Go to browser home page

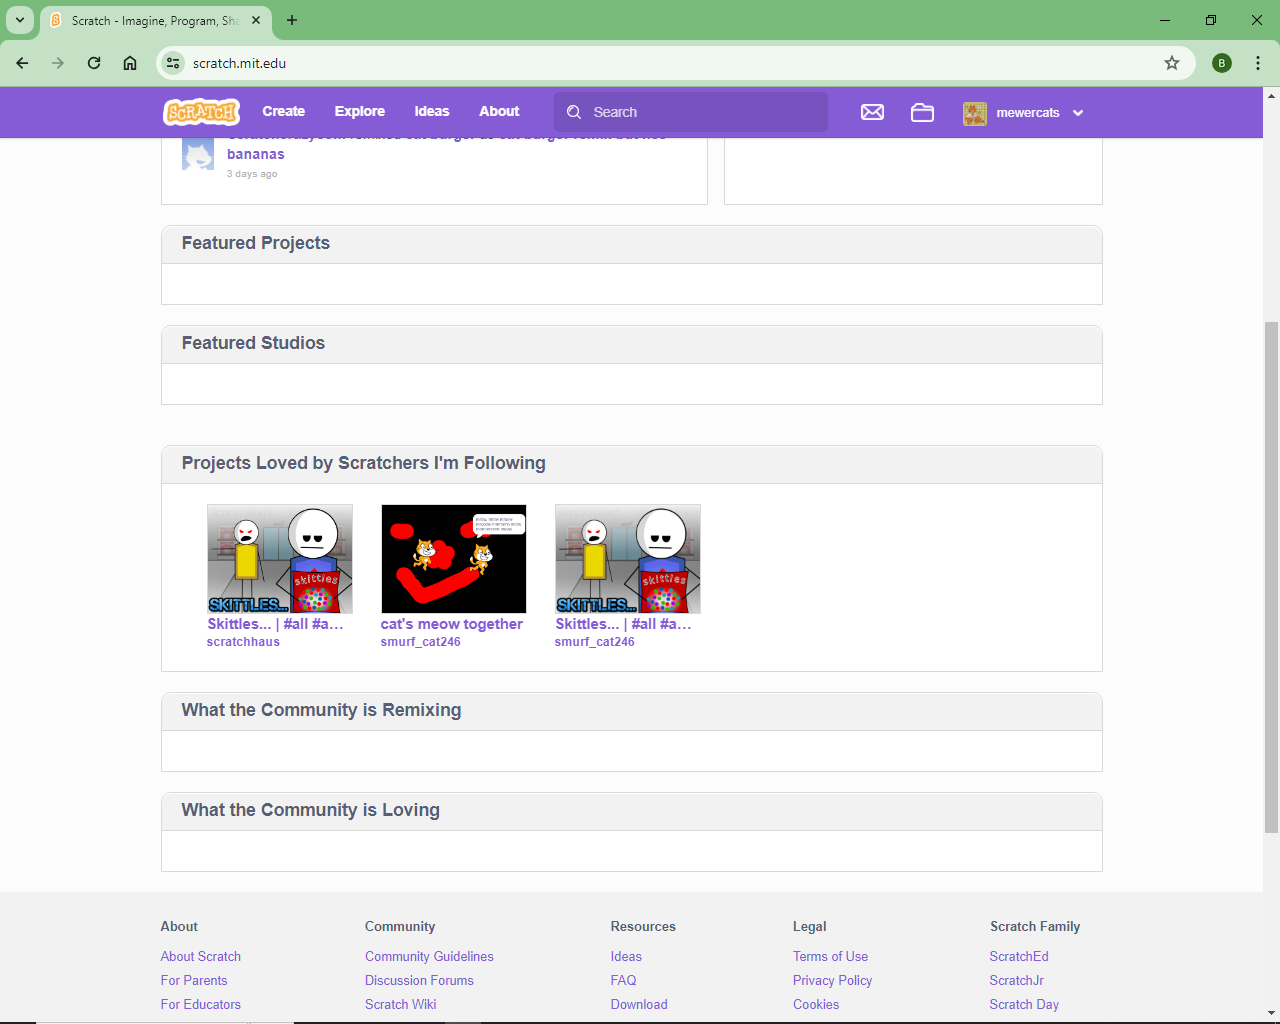click(130, 63)
